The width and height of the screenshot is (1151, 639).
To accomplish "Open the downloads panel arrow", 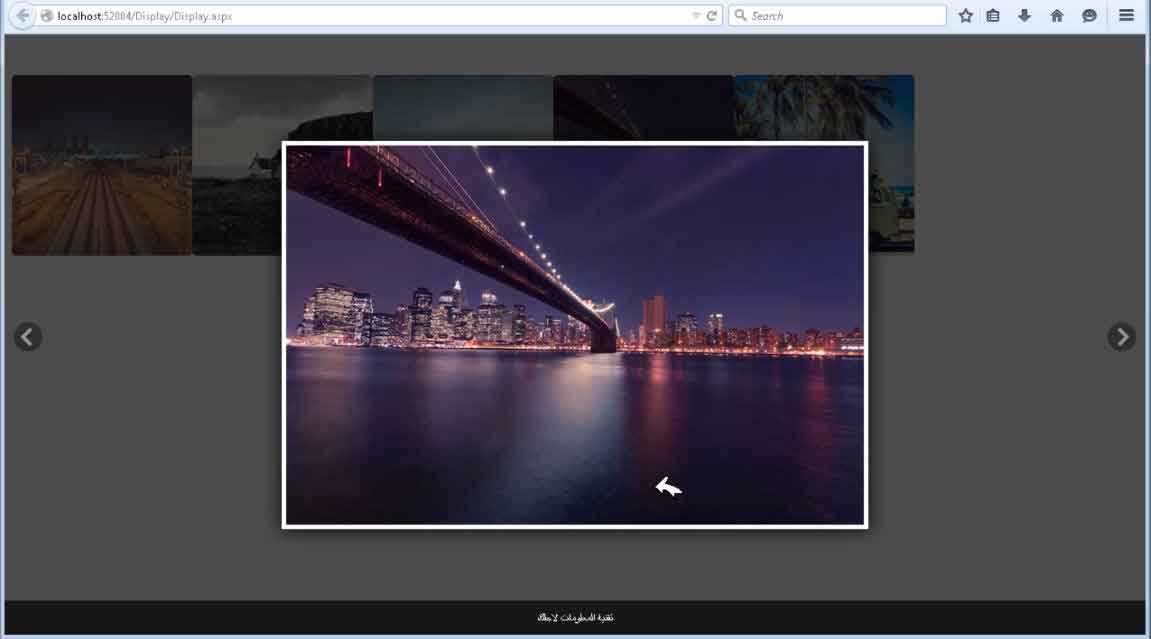I will pyautogui.click(x=1024, y=16).
